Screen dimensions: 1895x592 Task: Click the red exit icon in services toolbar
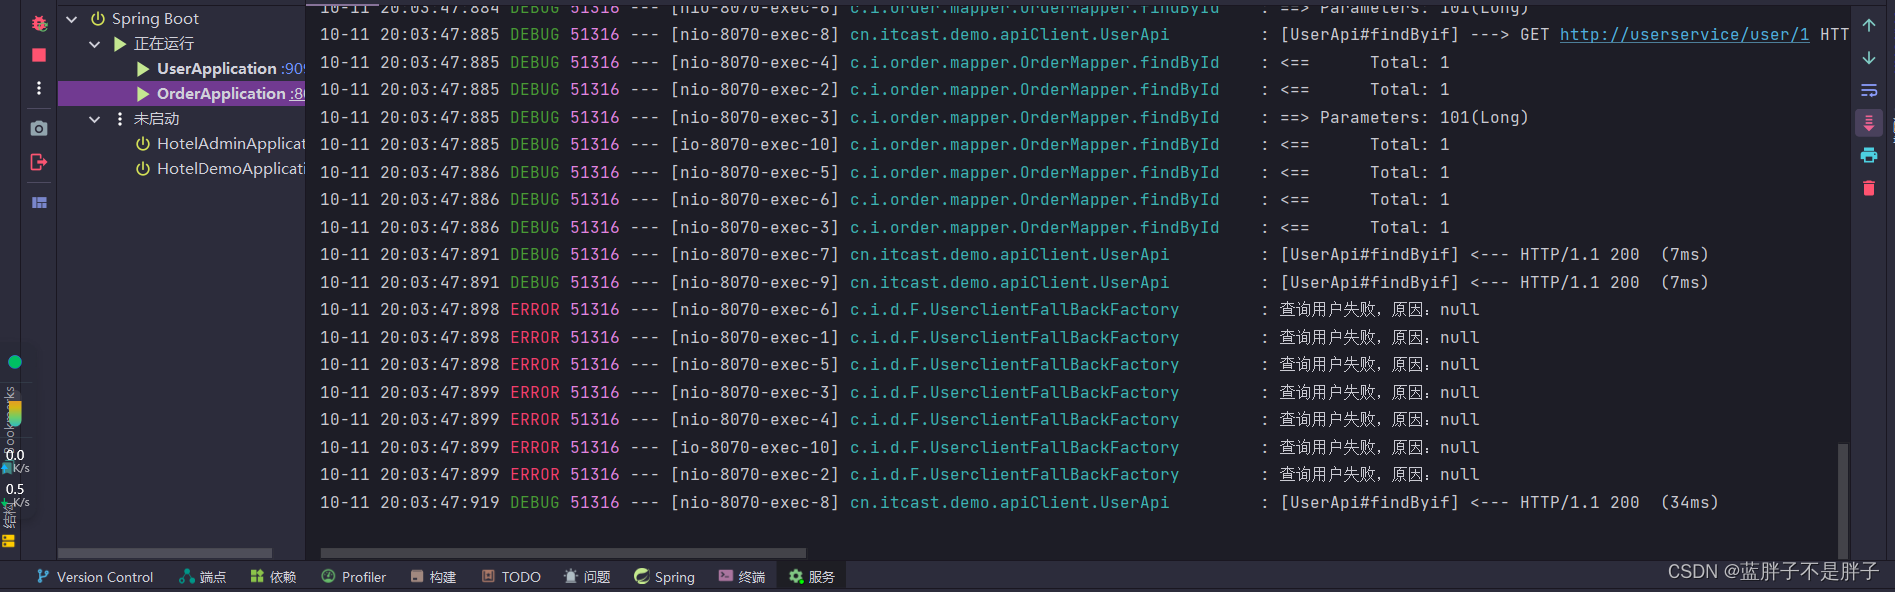[39, 162]
